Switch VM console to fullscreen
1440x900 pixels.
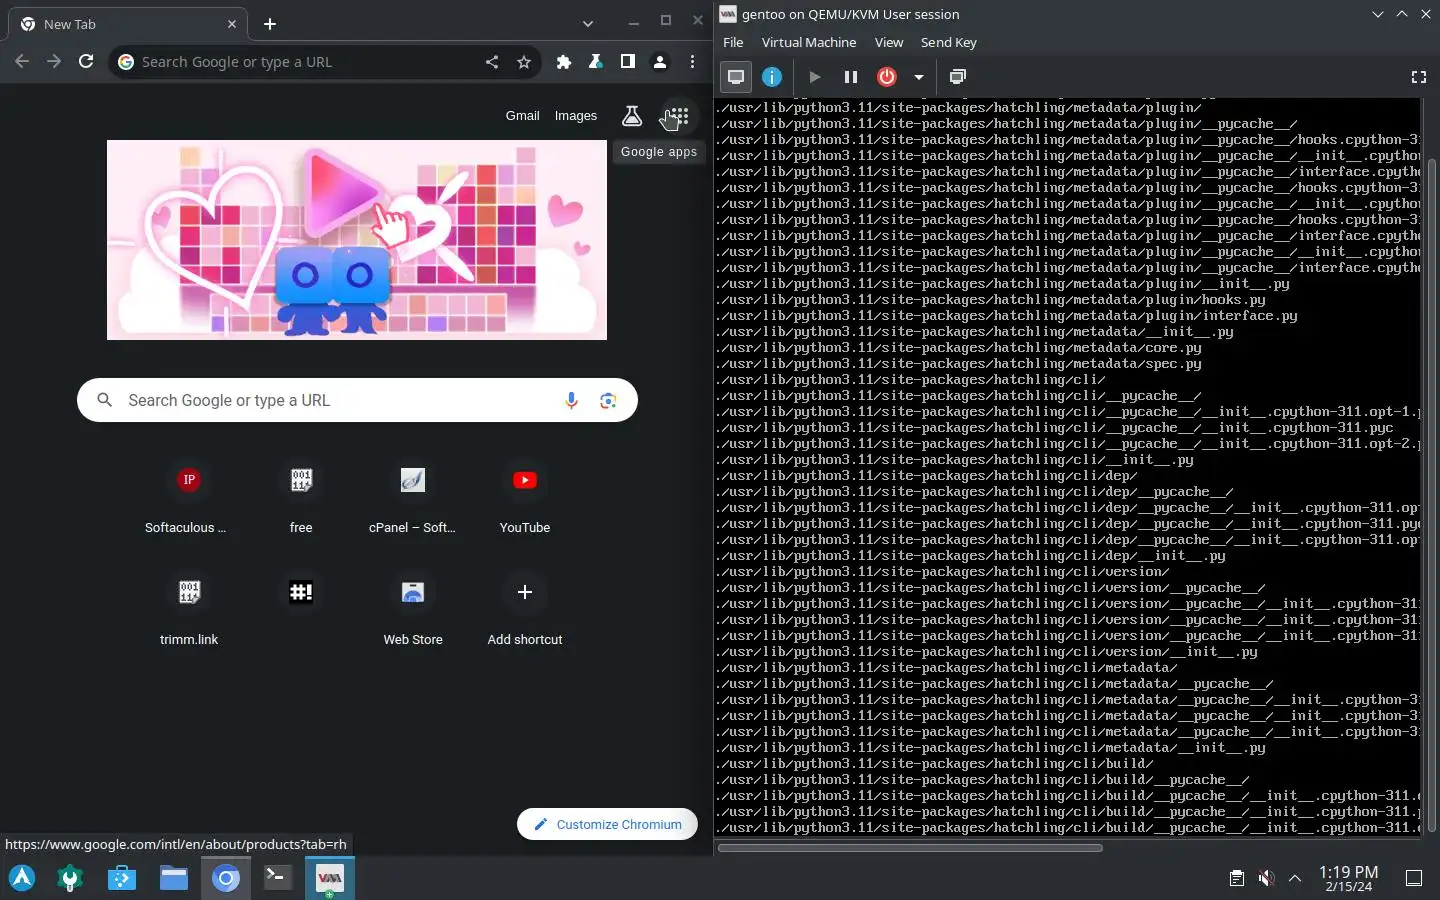tap(1418, 77)
